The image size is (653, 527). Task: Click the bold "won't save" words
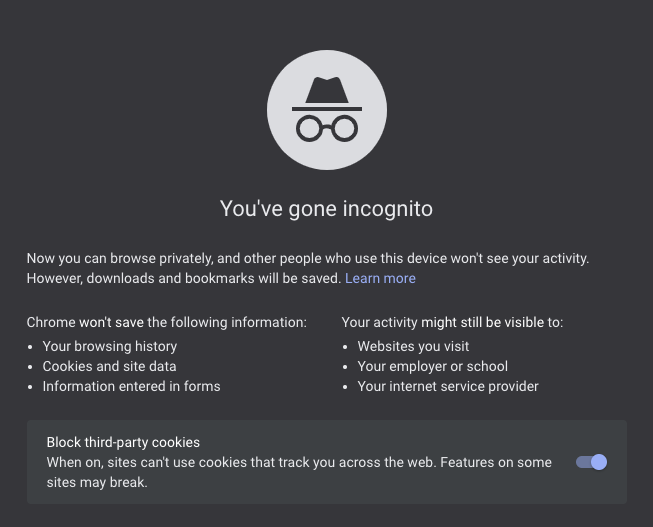pos(112,322)
